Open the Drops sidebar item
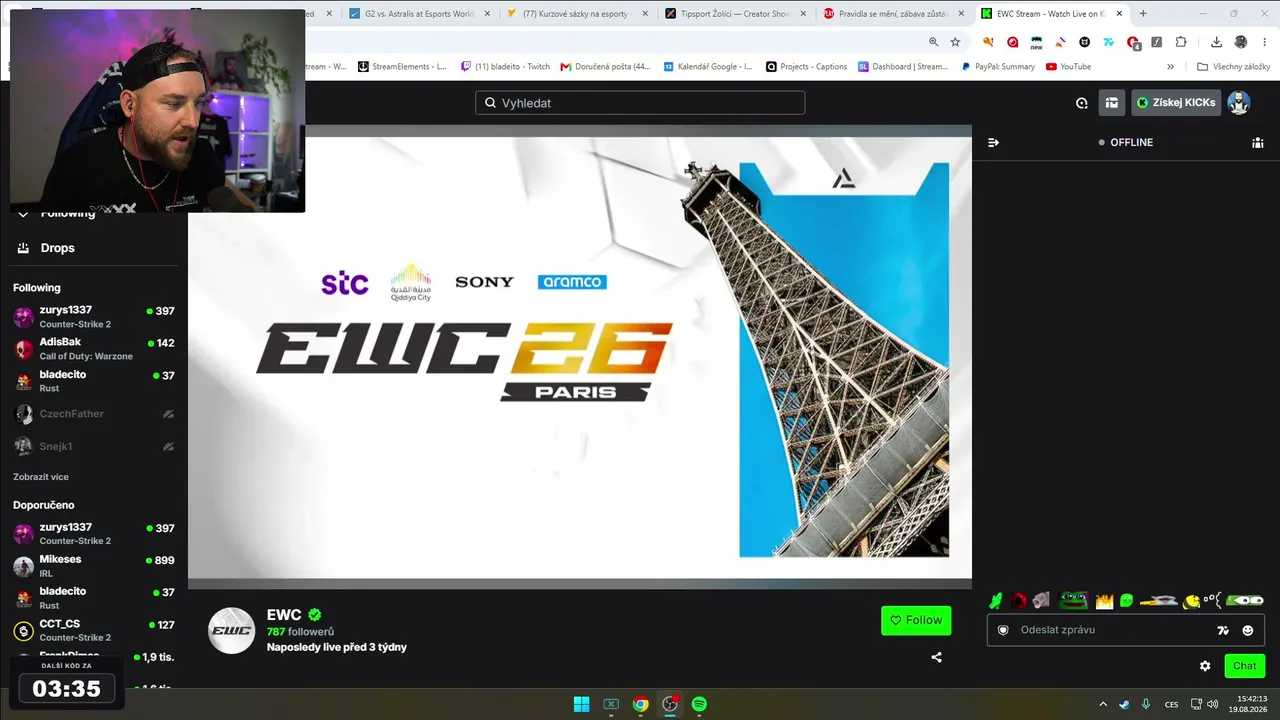Viewport: 1280px width, 720px height. tap(57, 248)
